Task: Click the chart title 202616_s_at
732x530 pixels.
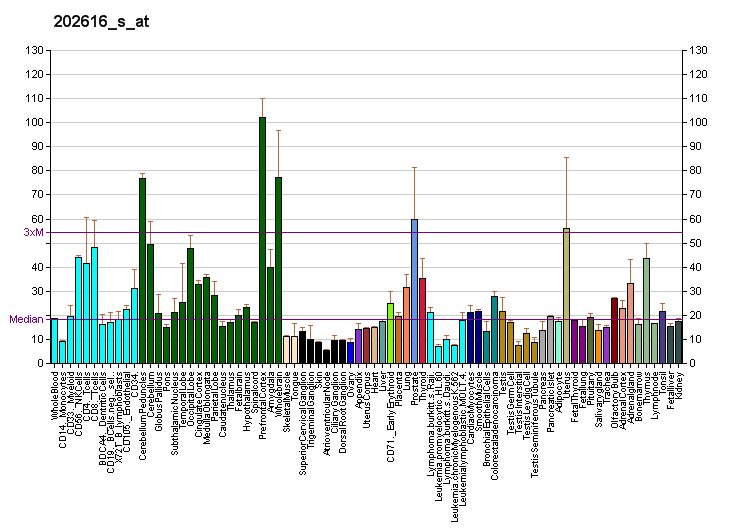Action: tap(101, 21)
